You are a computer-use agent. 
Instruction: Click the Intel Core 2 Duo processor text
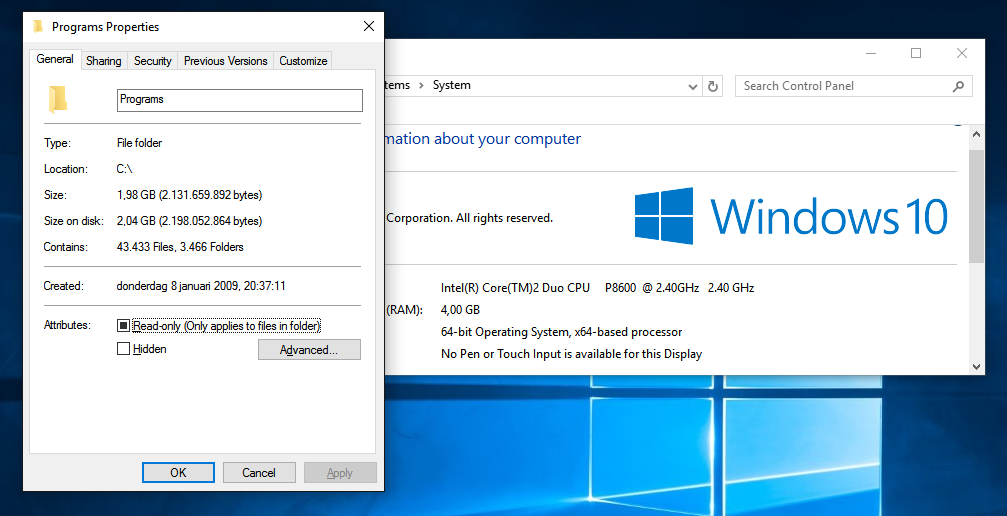coord(597,288)
